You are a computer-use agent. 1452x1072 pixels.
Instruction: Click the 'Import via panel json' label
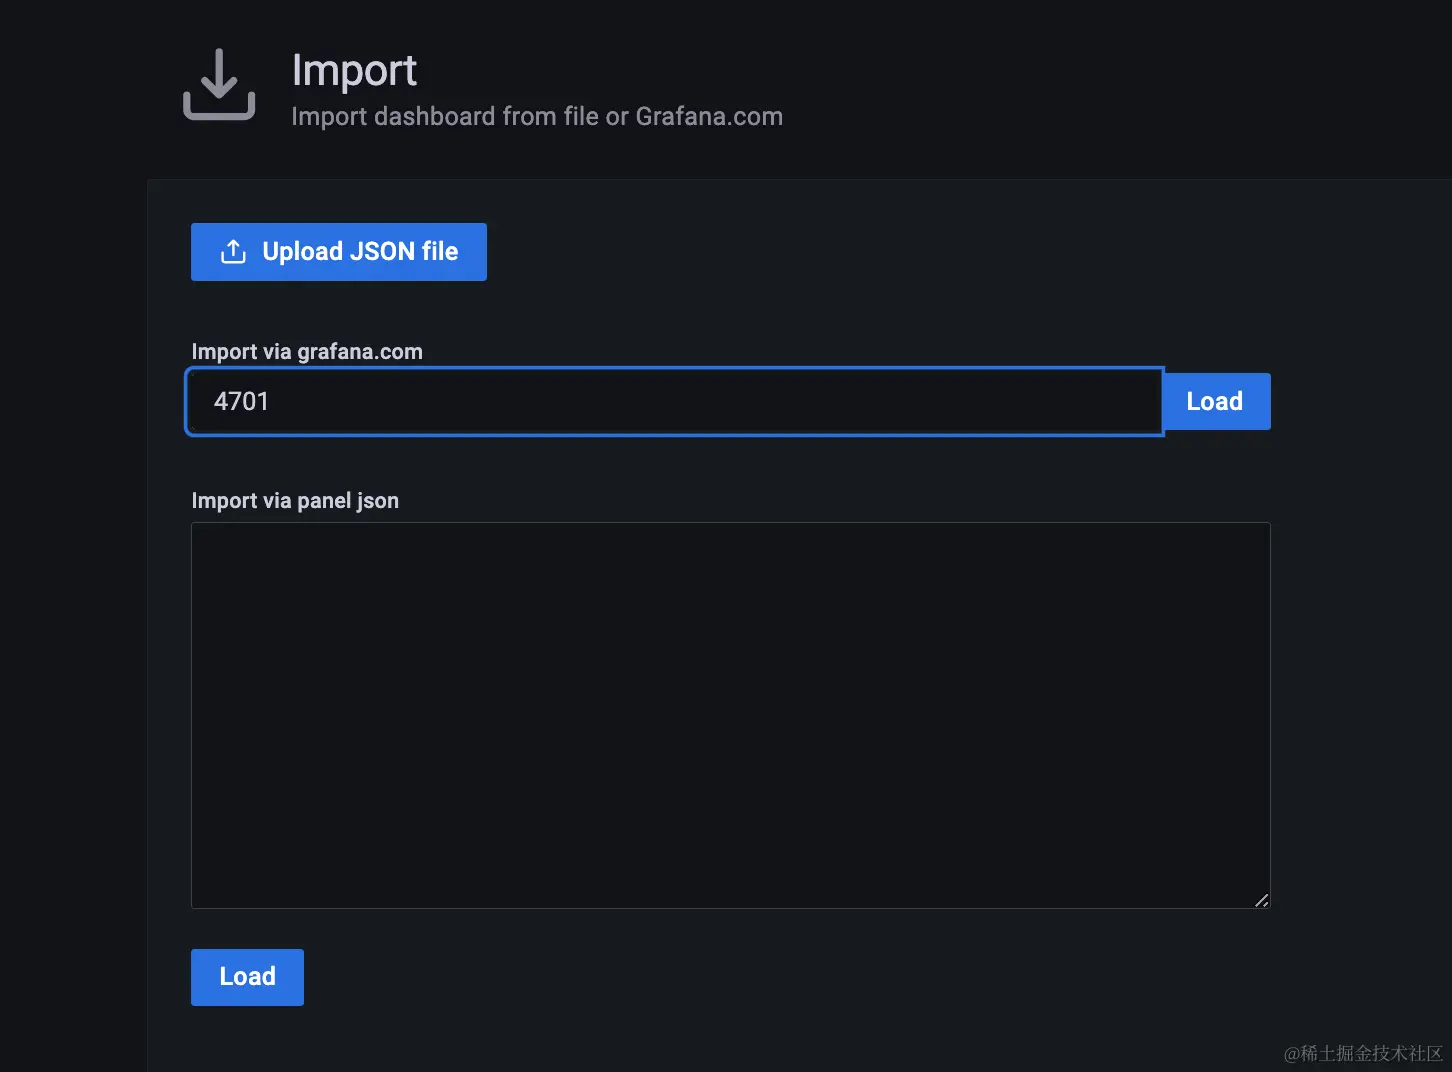pyautogui.click(x=295, y=501)
